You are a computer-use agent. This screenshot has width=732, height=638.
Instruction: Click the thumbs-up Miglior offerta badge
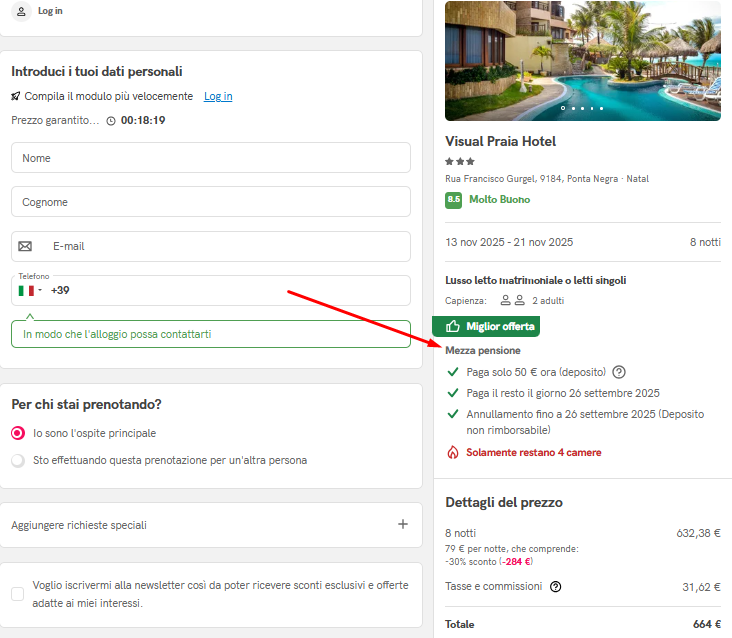pyautogui.click(x=486, y=326)
